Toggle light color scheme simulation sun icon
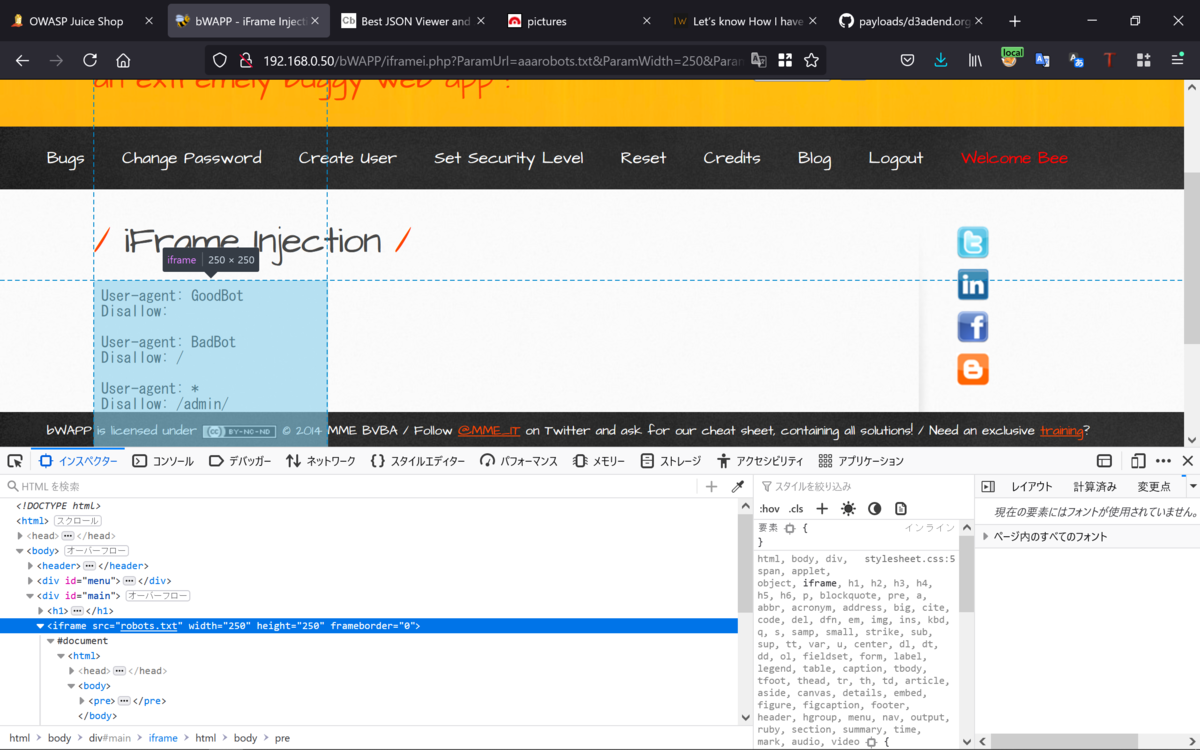 [x=848, y=508]
